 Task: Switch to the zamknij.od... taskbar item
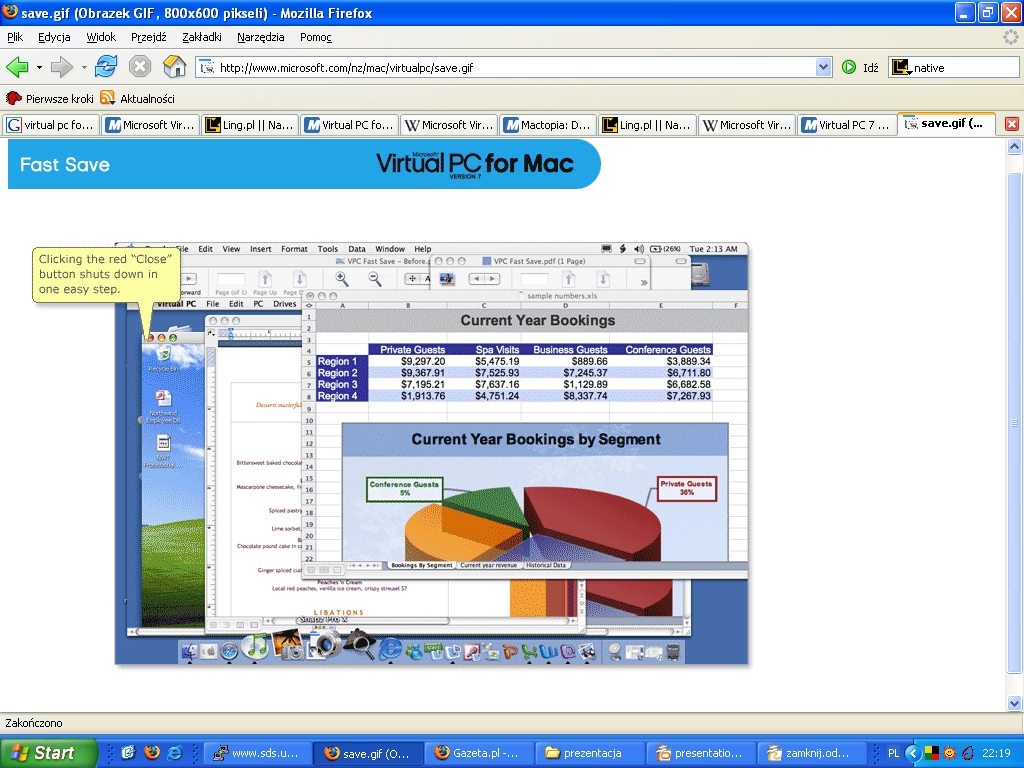point(812,753)
